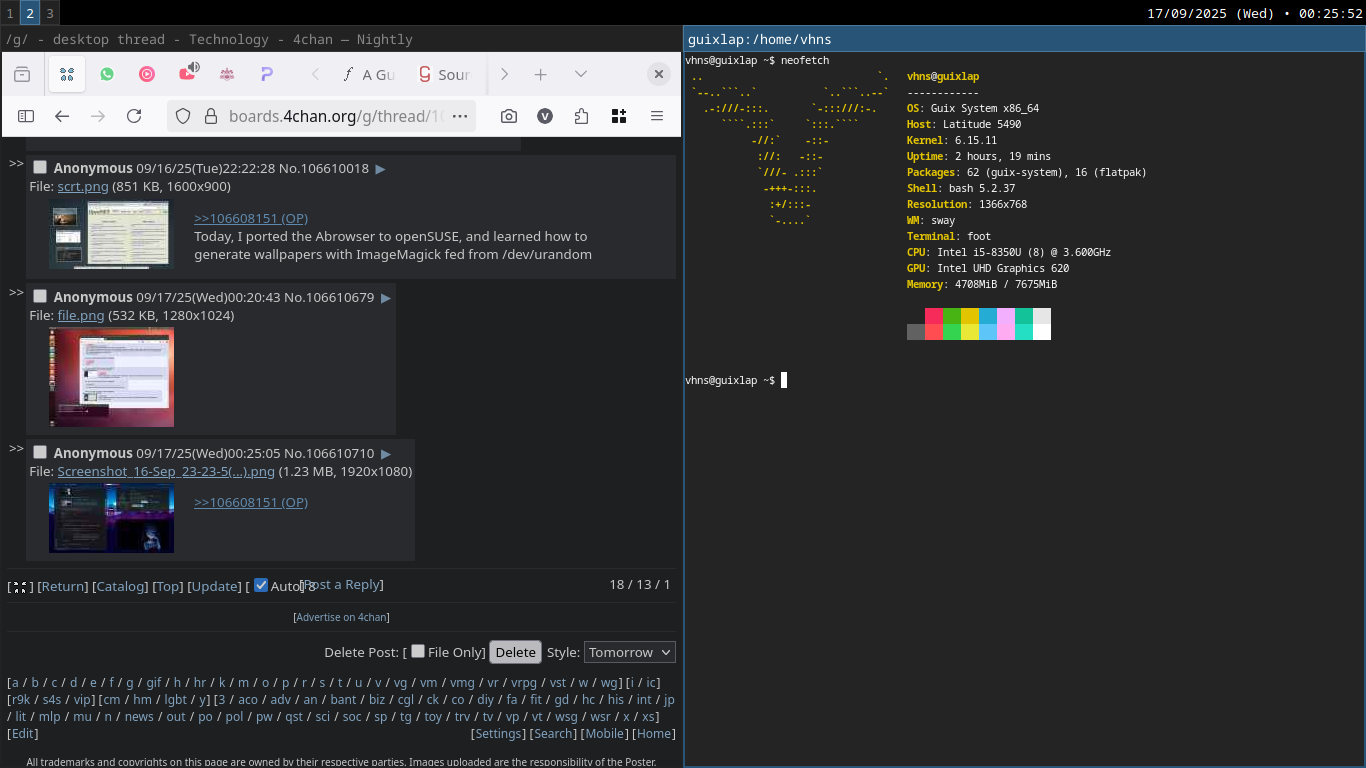Expand the file.png thumbnail image
This screenshot has height=768, width=1366.
[111, 377]
